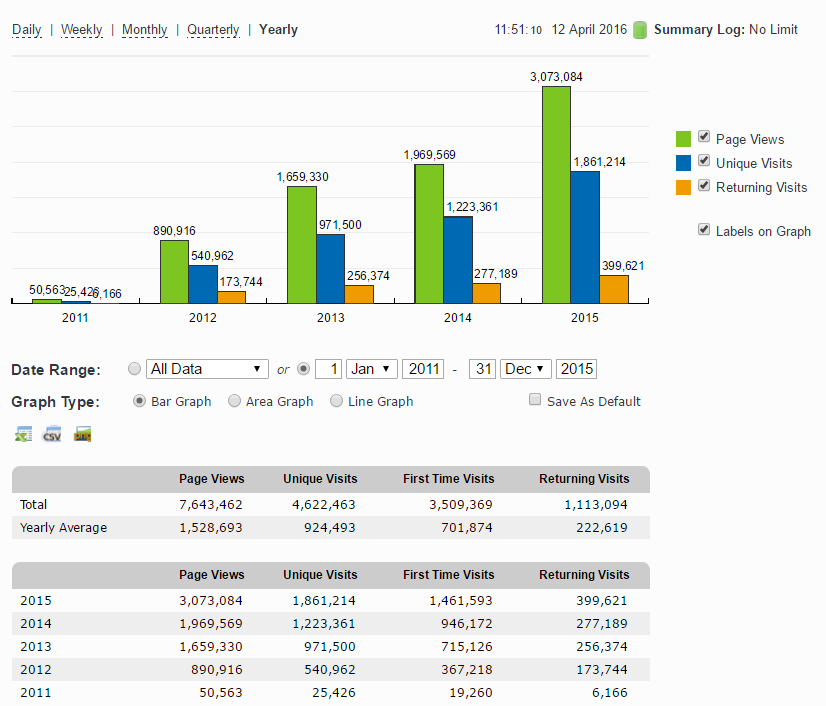Click the export image icon
Image resolution: width=826 pixels, height=706 pixels.
tap(82, 434)
